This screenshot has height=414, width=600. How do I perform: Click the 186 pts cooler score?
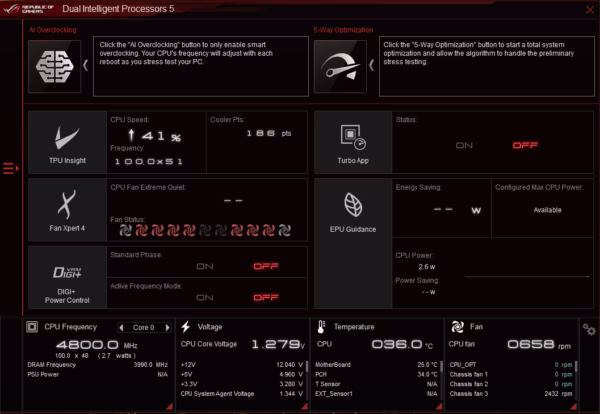click(x=269, y=133)
